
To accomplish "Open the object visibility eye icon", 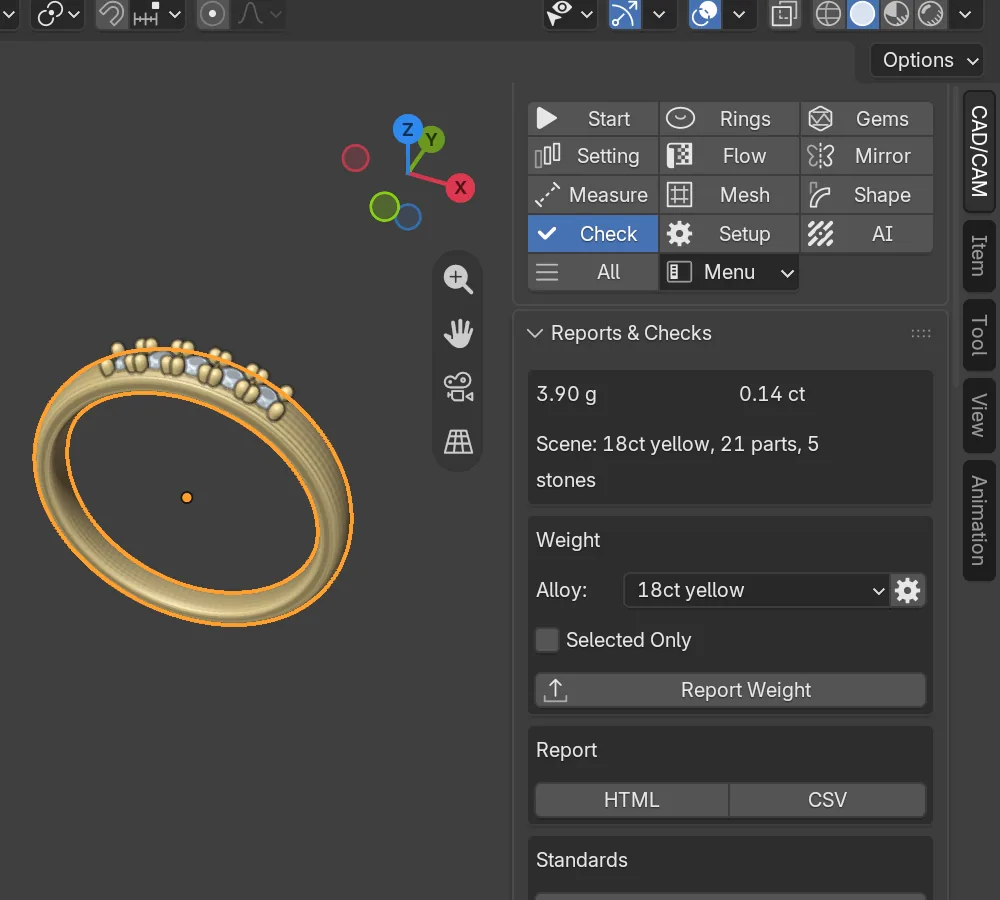I will (560, 13).
